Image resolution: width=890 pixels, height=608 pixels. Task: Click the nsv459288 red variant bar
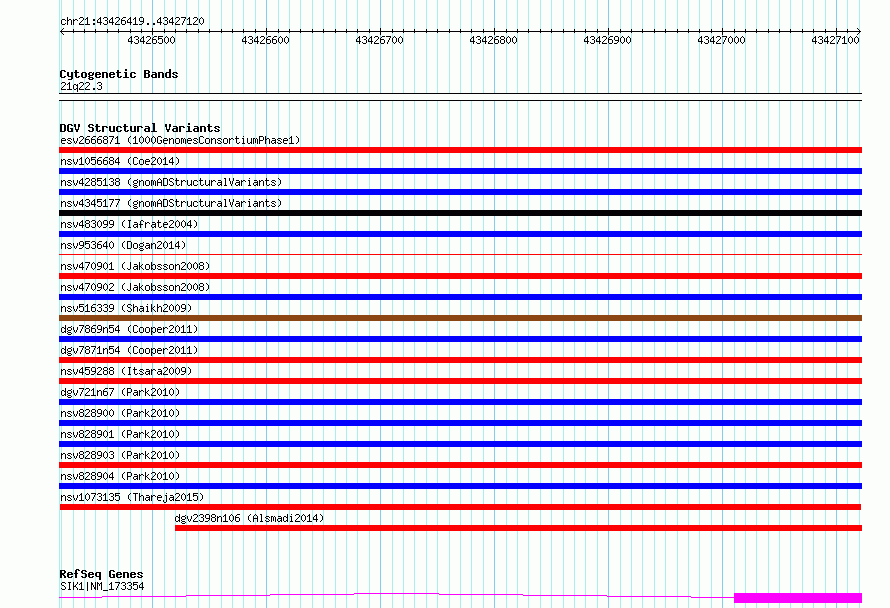[460, 381]
